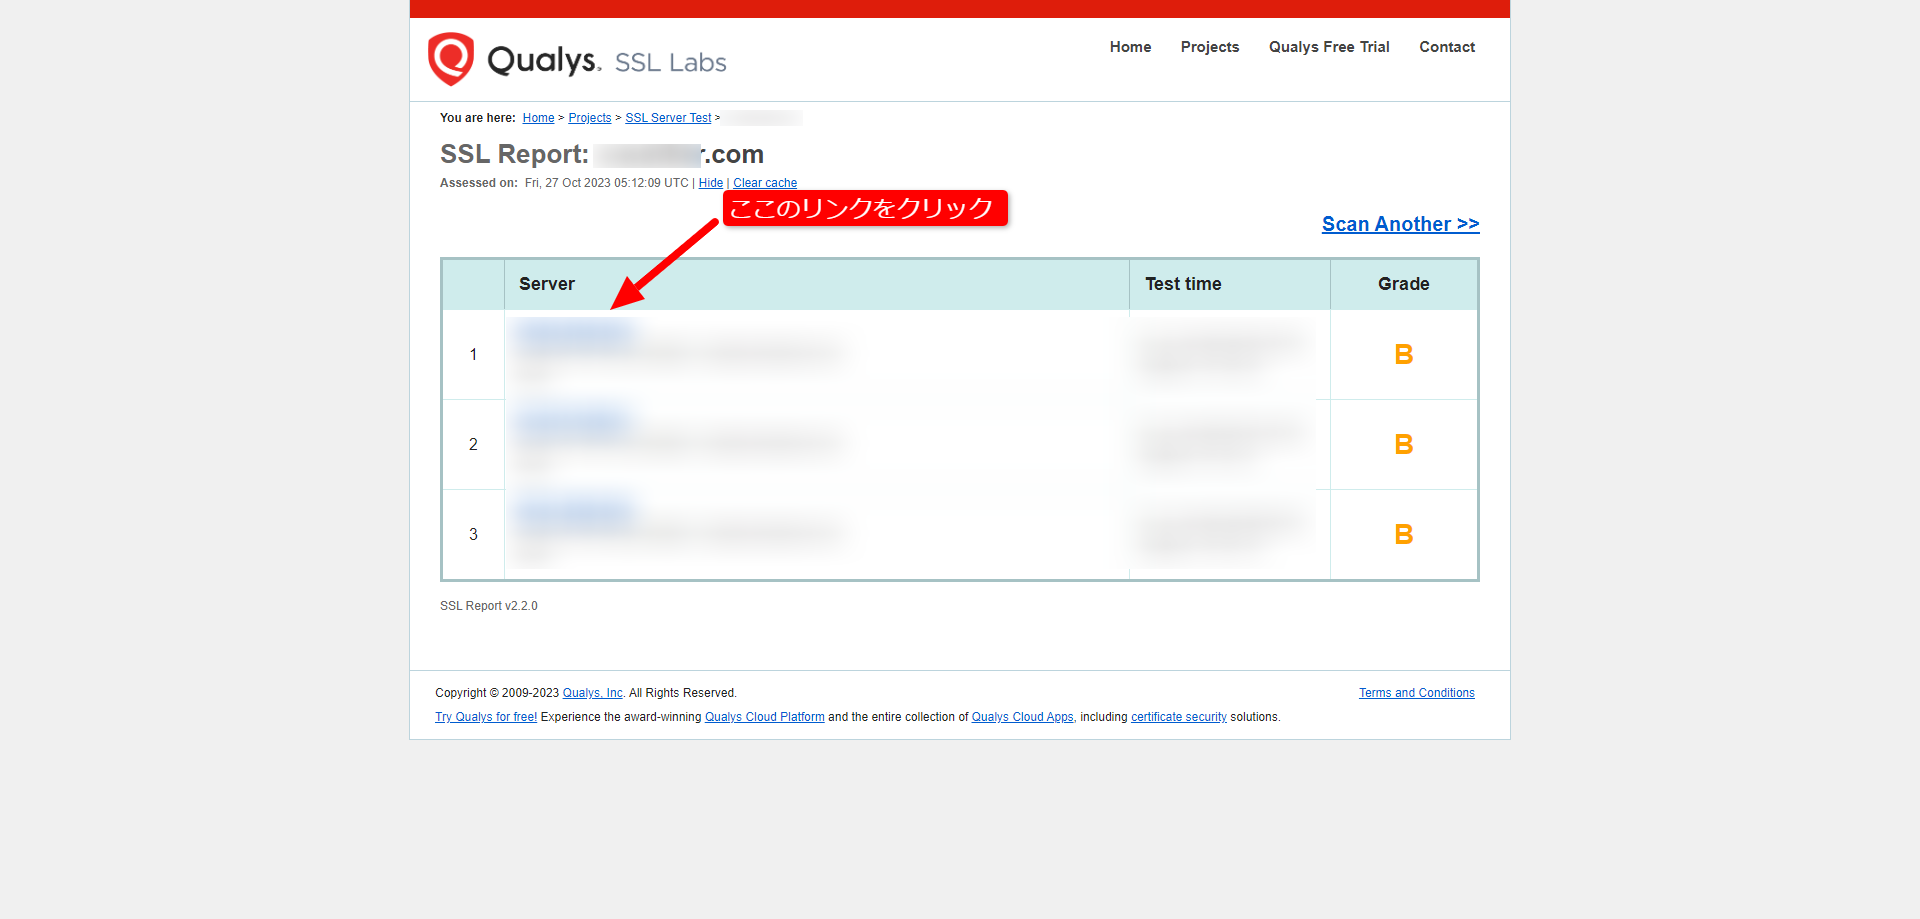The height and width of the screenshot is (919, 1920).
Task: Follow the Projects breadcrumb link
Action: click(x=590, y=118)
